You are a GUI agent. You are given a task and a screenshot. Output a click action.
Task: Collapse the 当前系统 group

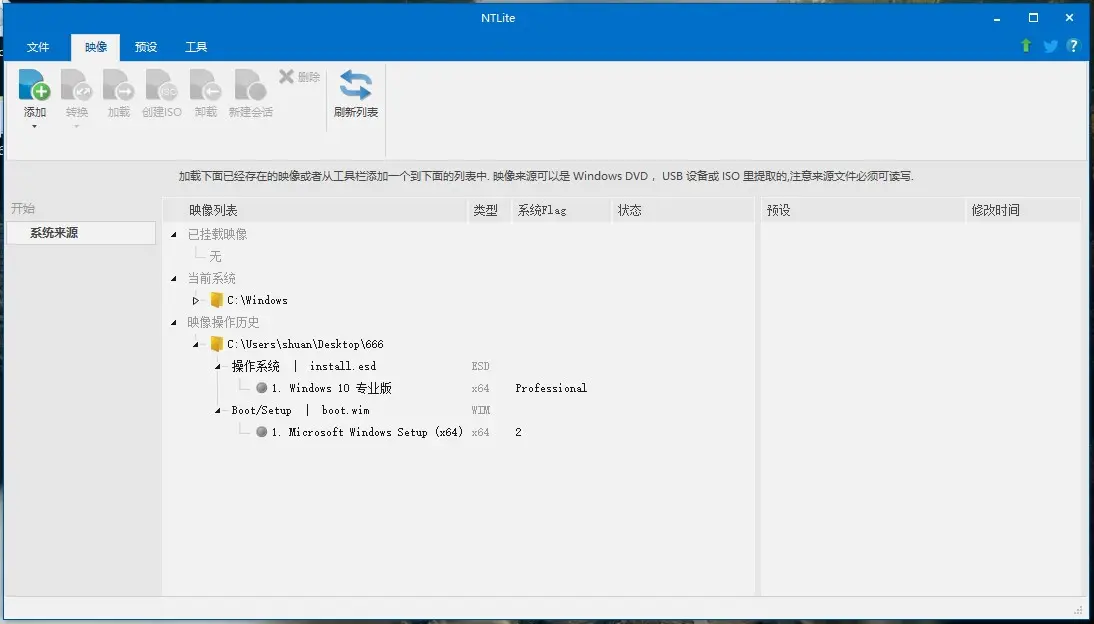click(174, 278)
